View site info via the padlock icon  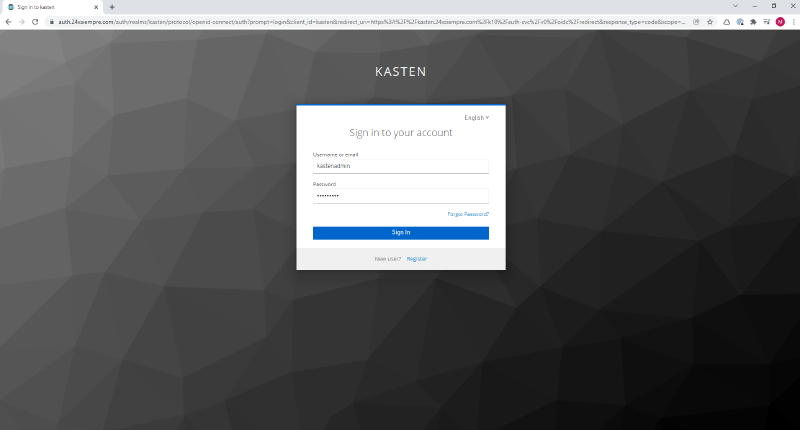point(52,22)
